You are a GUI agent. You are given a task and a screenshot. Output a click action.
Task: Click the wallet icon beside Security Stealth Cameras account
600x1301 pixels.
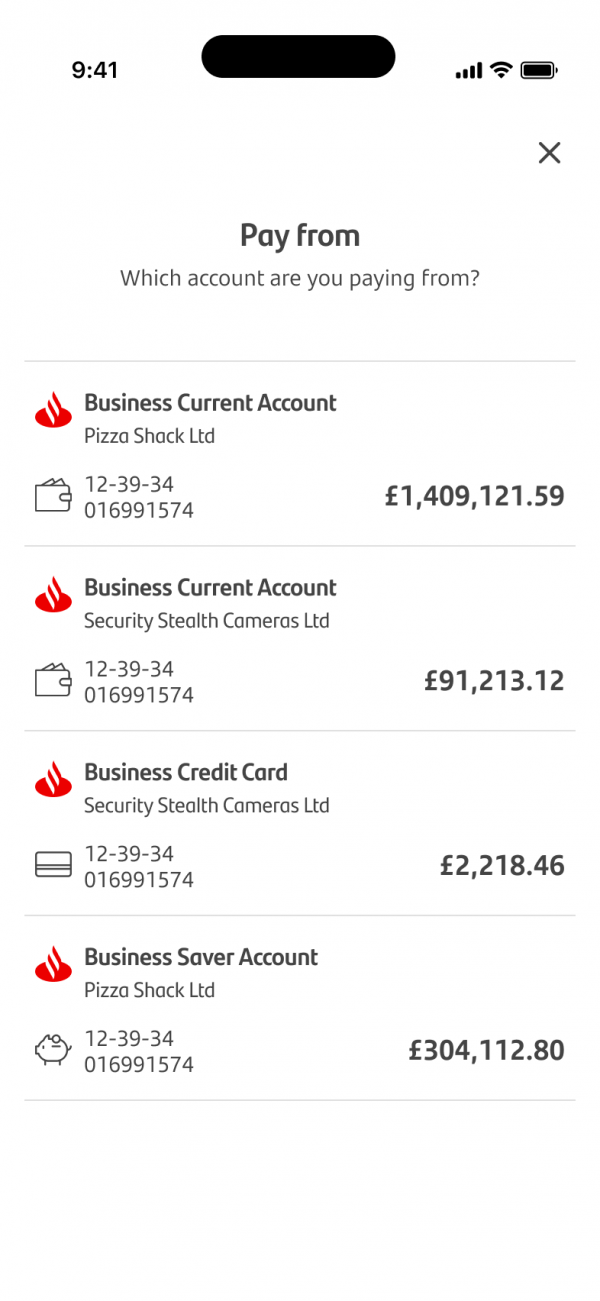tap(52, 680)
